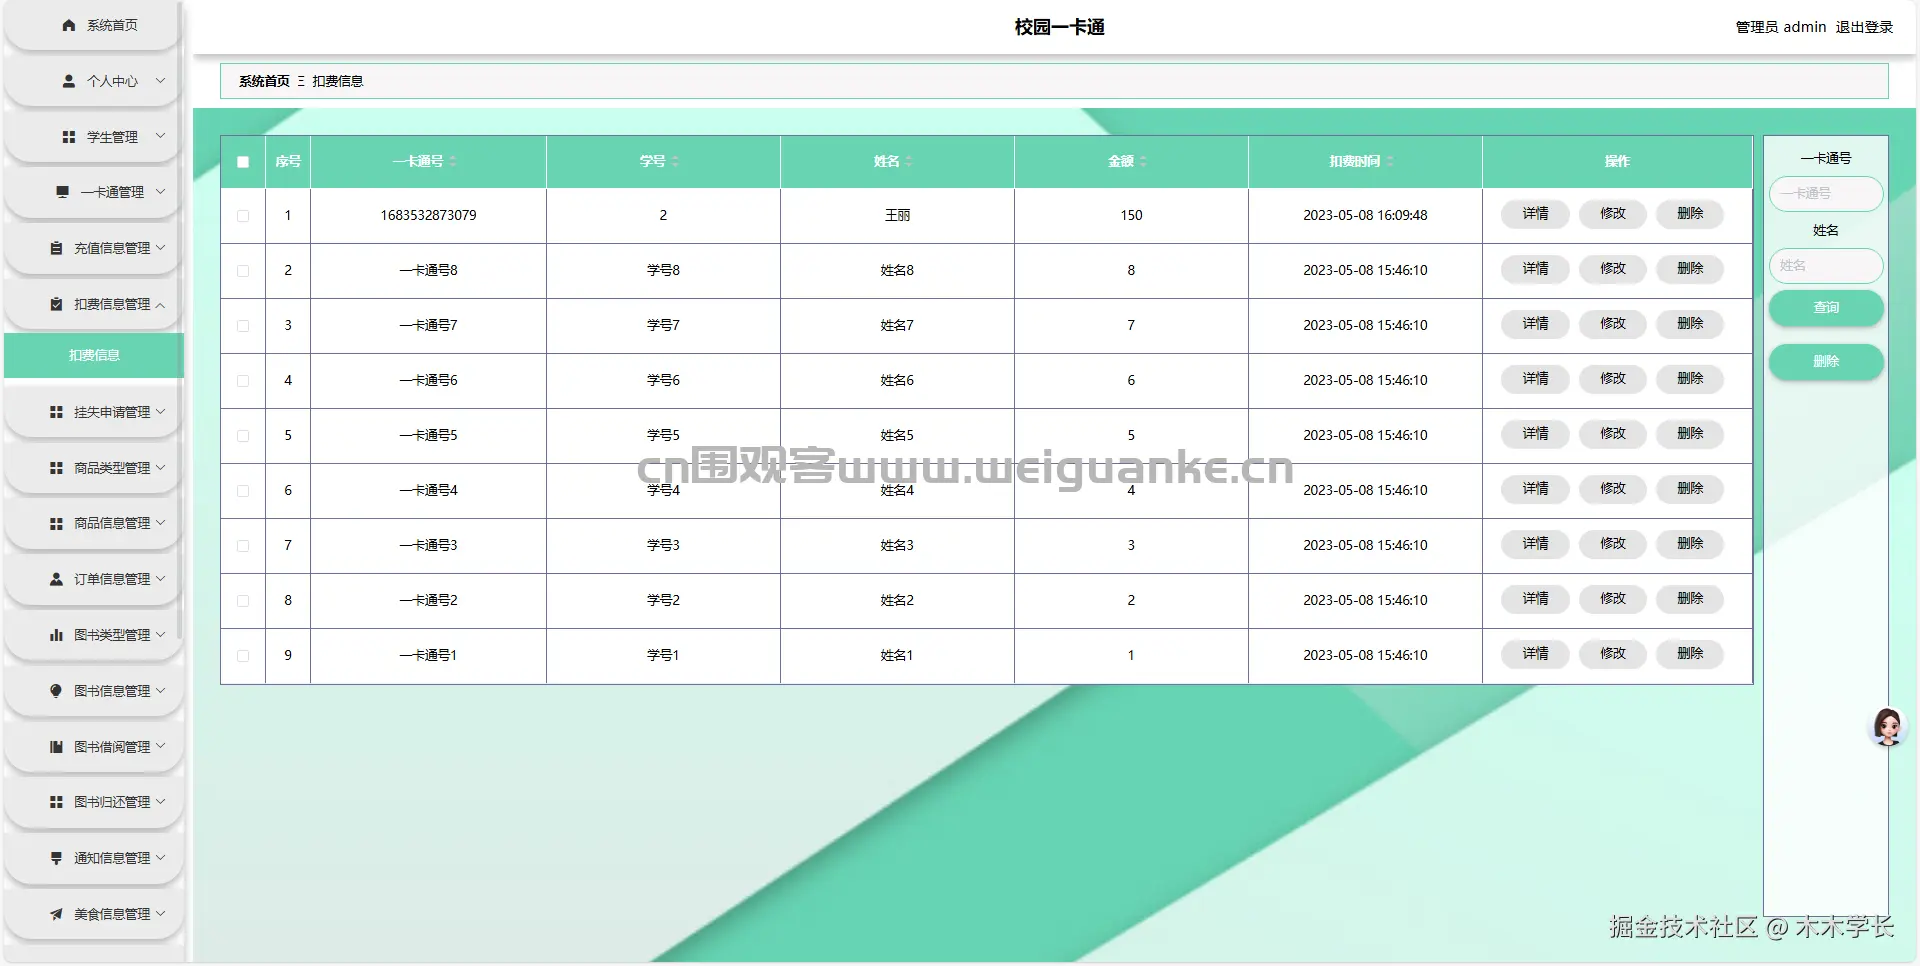Select the 图书归还管理 grid icon
This screenshot has height=966, width=1920.
tap(57, 802)
